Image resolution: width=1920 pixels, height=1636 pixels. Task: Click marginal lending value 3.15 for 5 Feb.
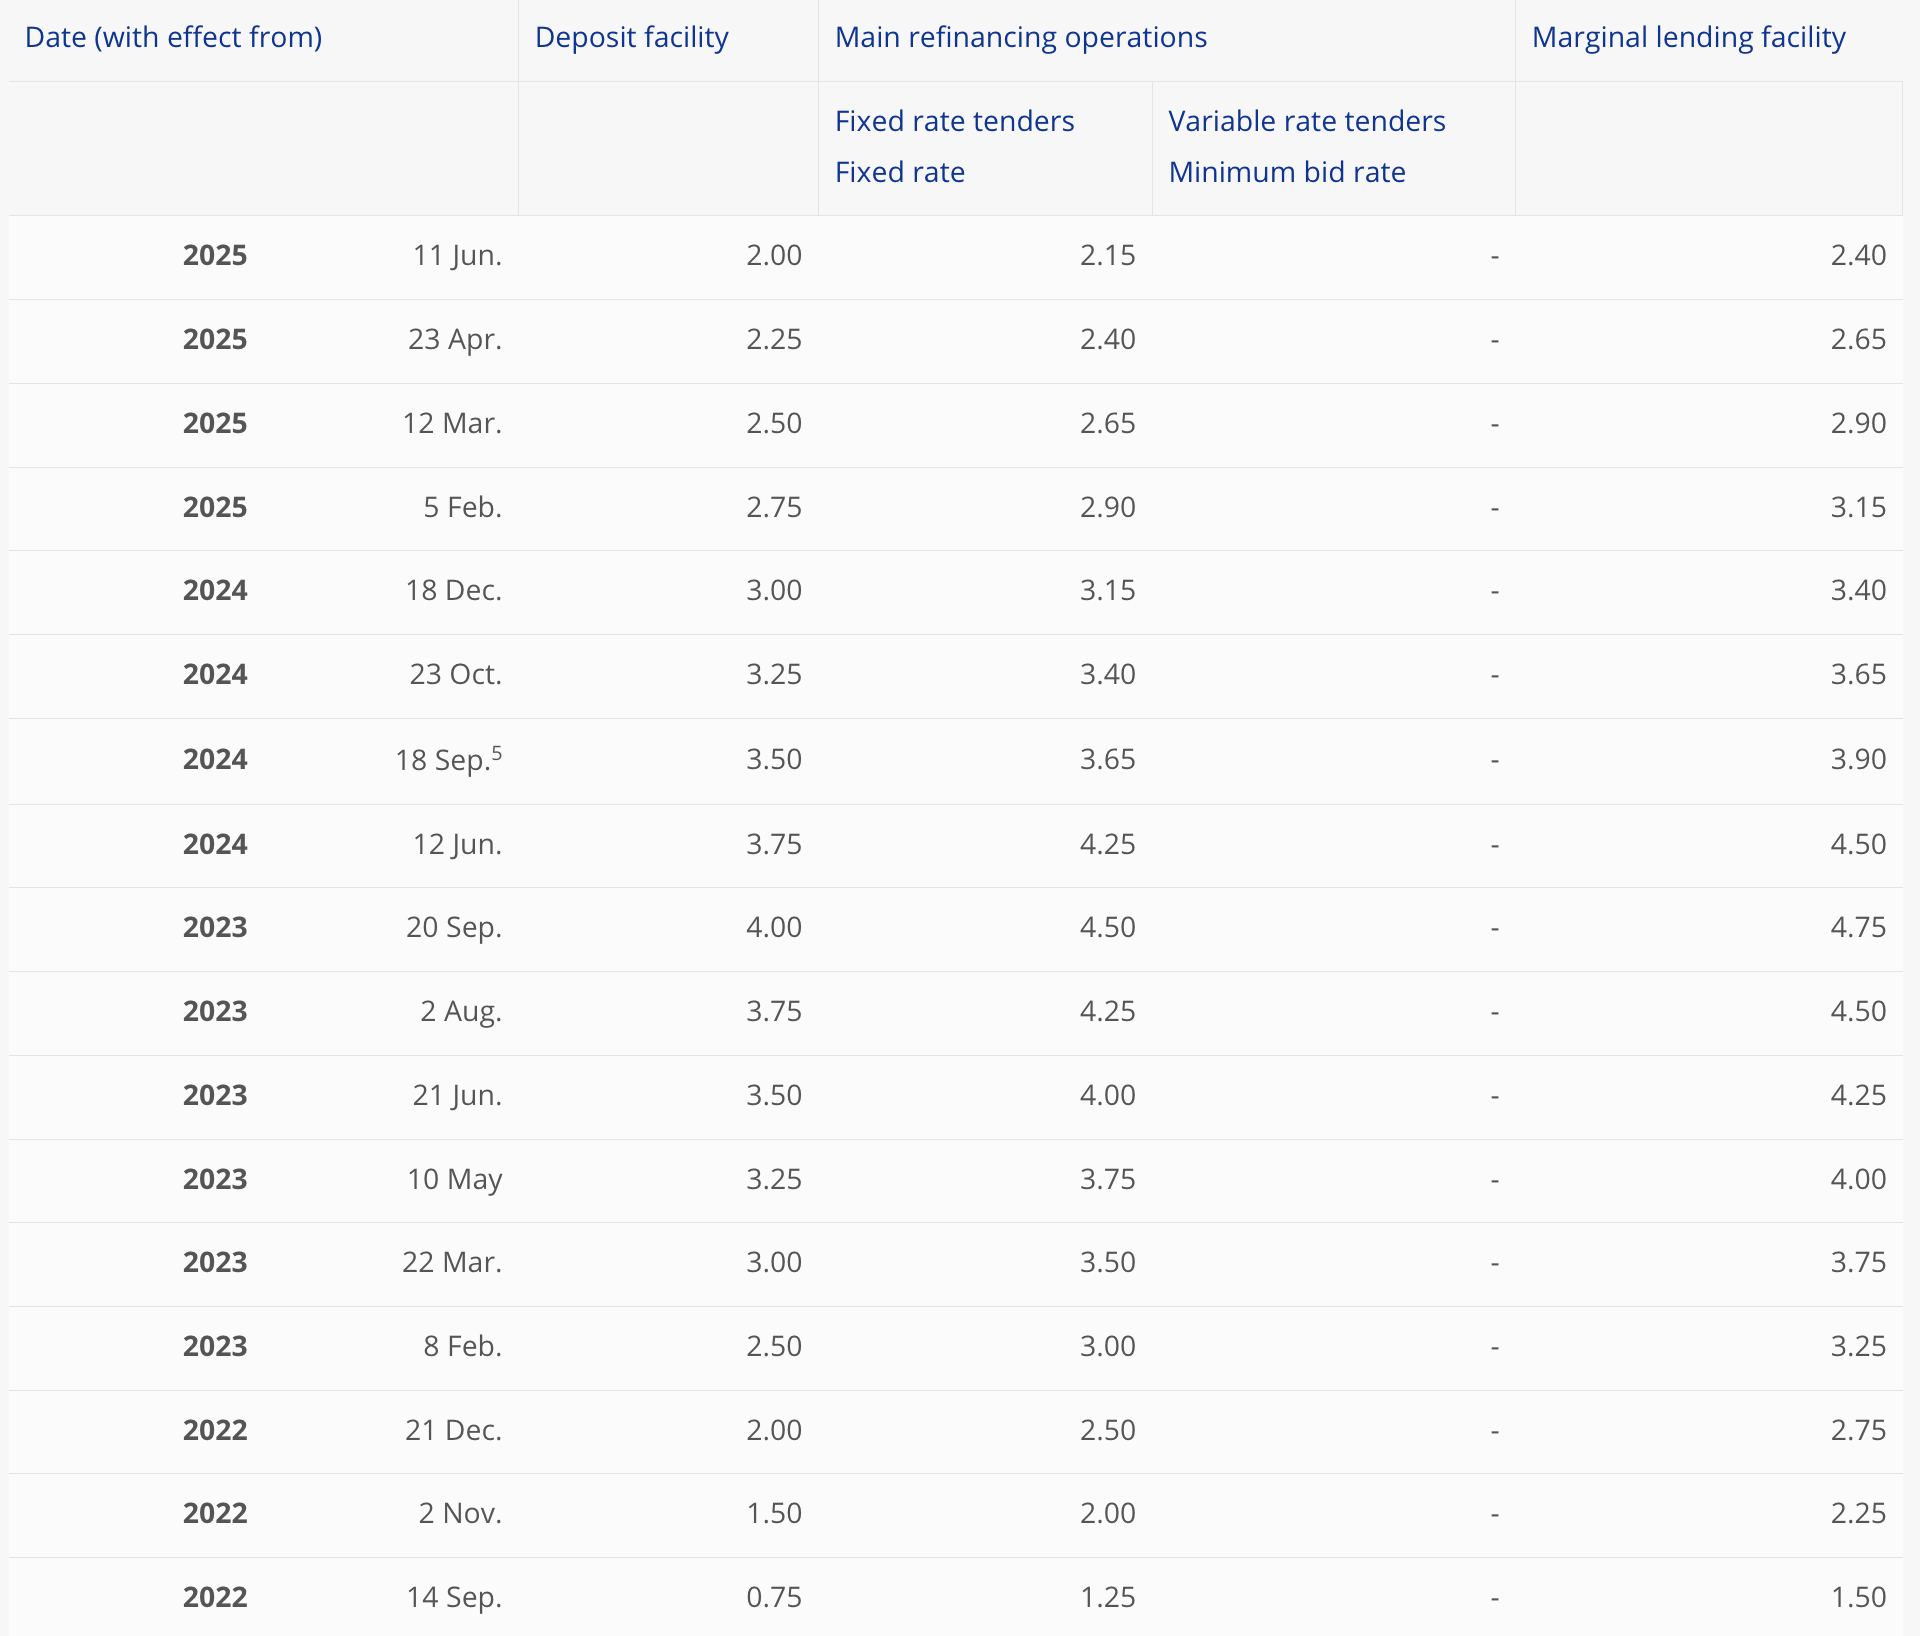(x=1857, y=508)
